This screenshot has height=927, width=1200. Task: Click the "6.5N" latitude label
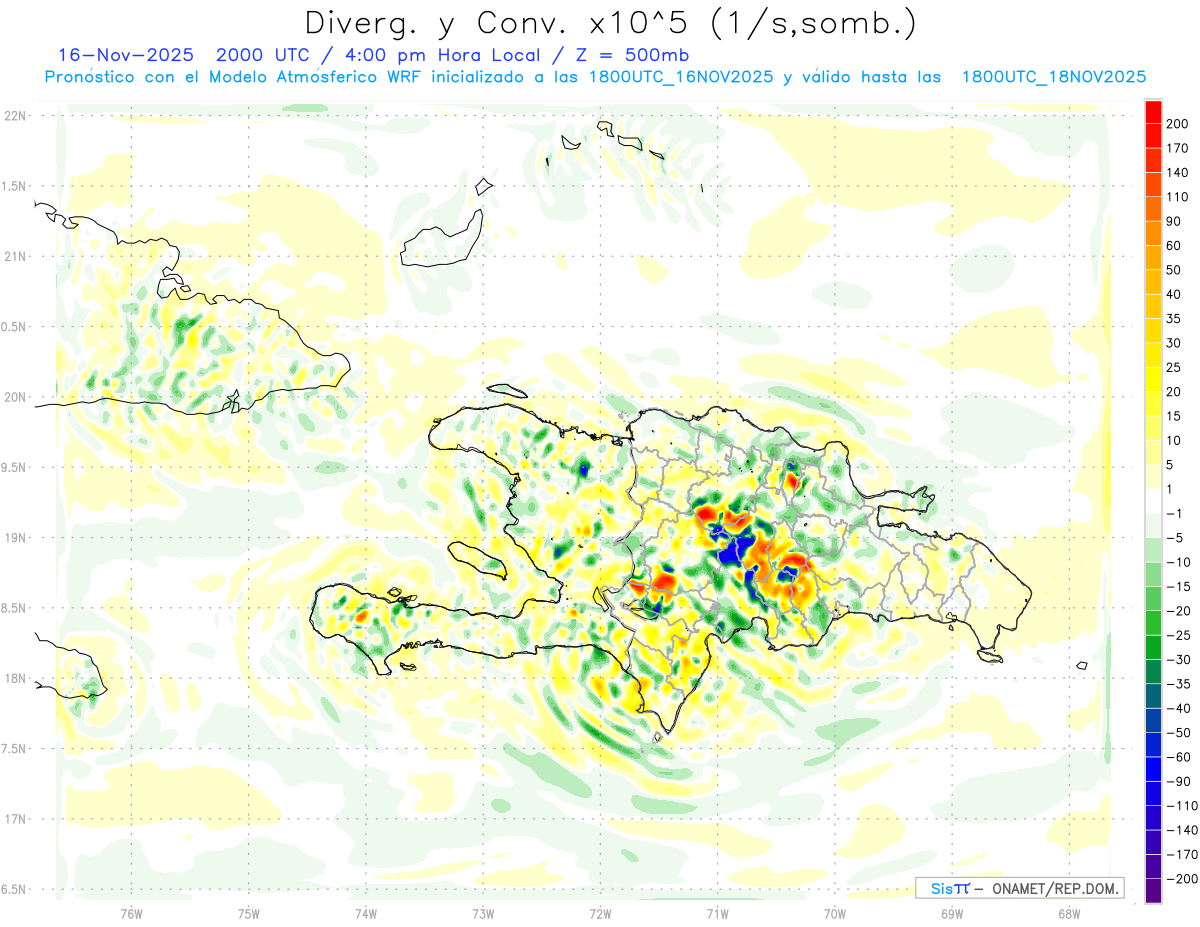point(15,889)
